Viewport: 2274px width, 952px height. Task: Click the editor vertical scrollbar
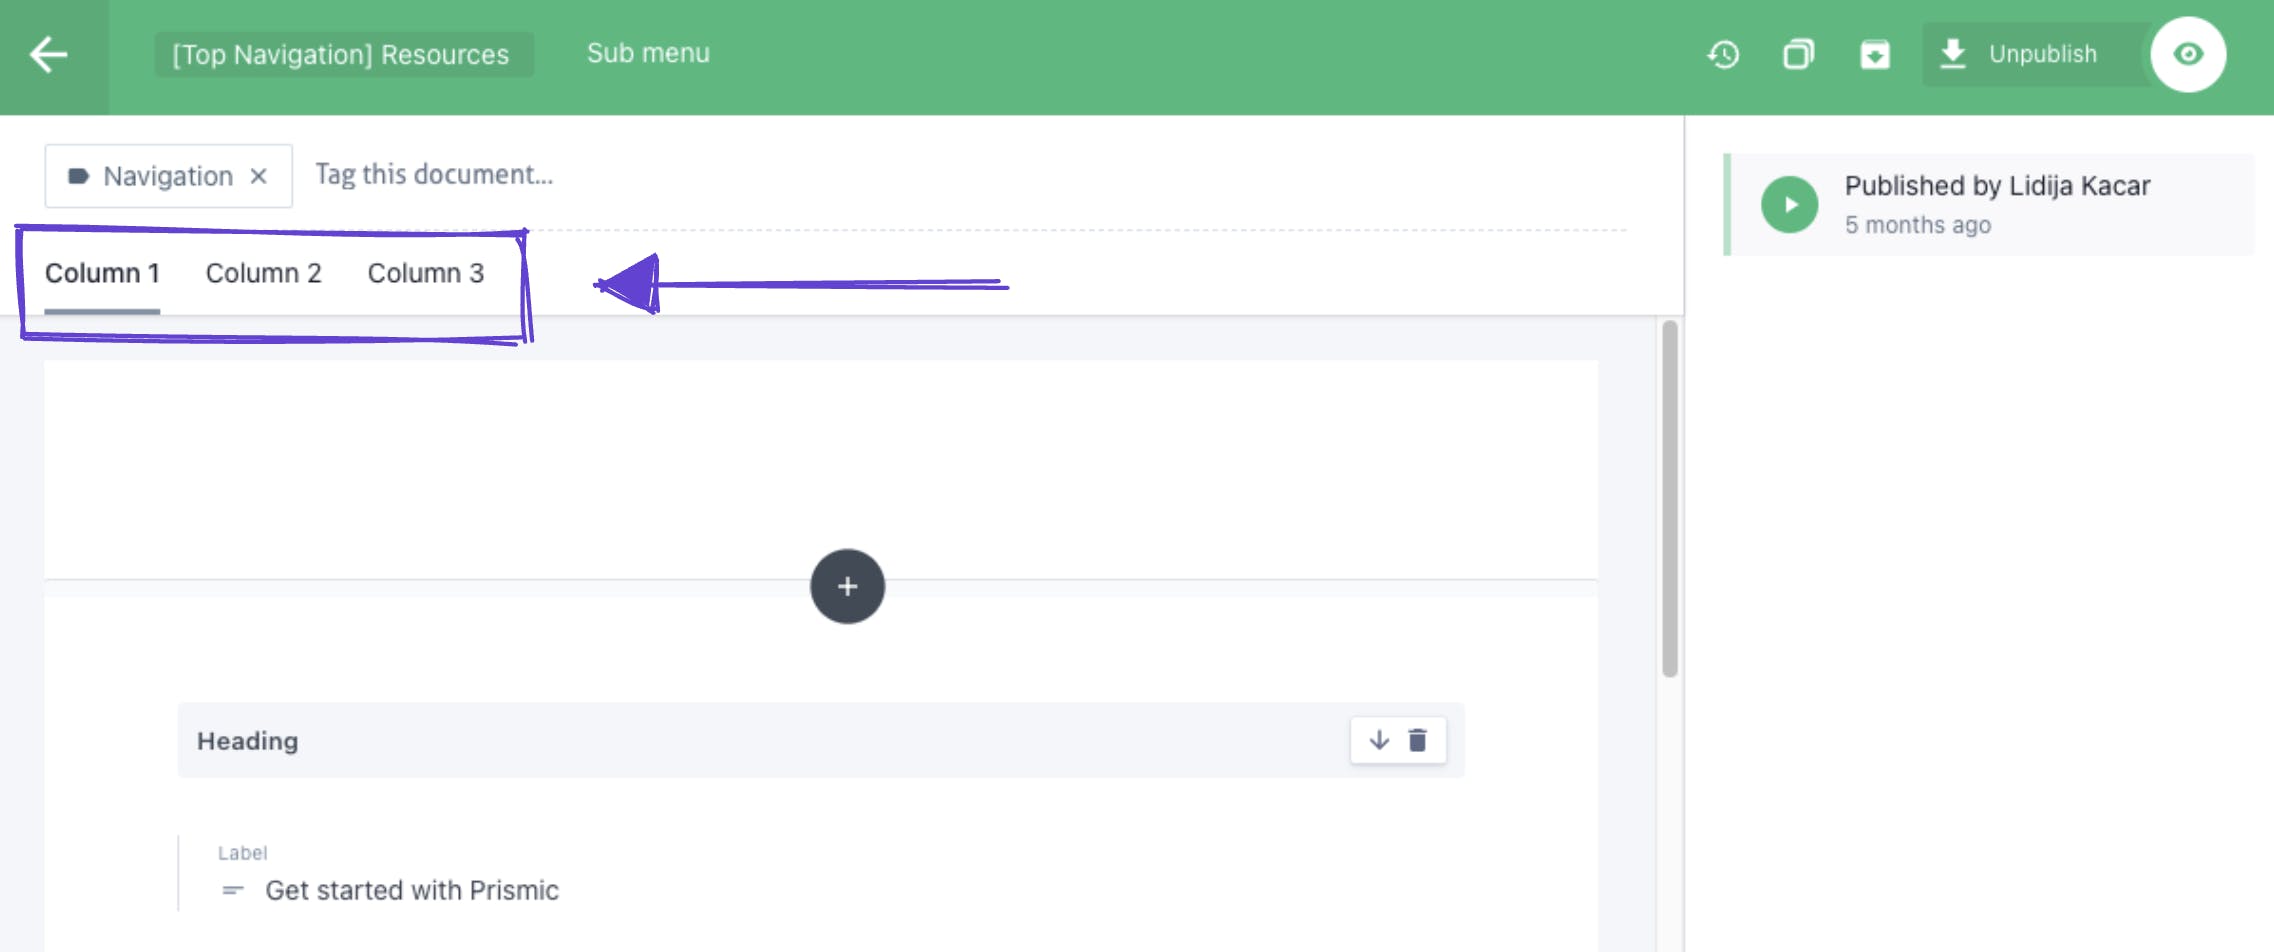click(1669, 498)
